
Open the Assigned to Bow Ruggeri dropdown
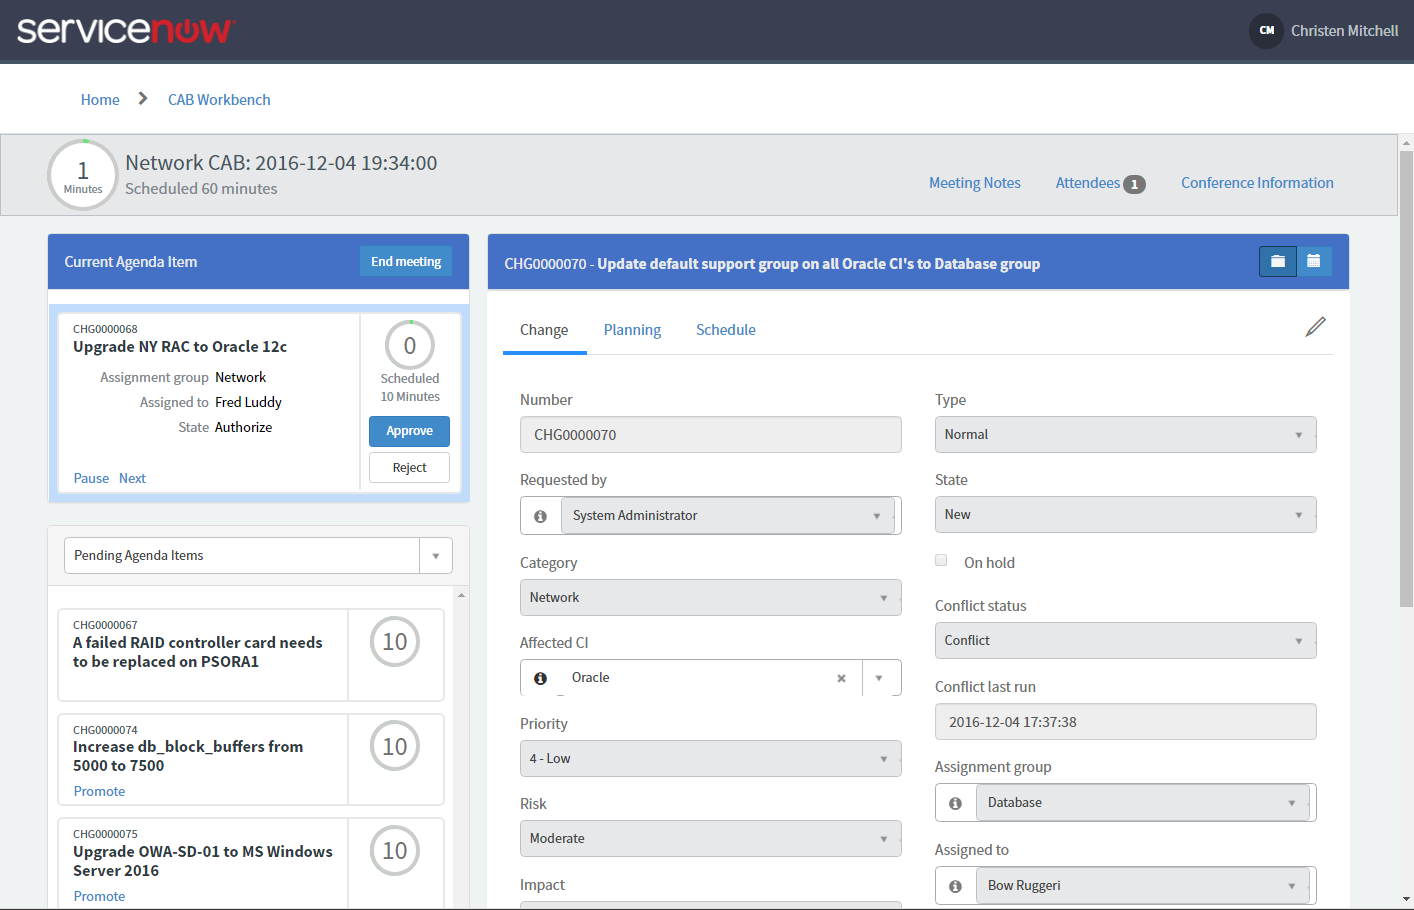pos(1142,886)
